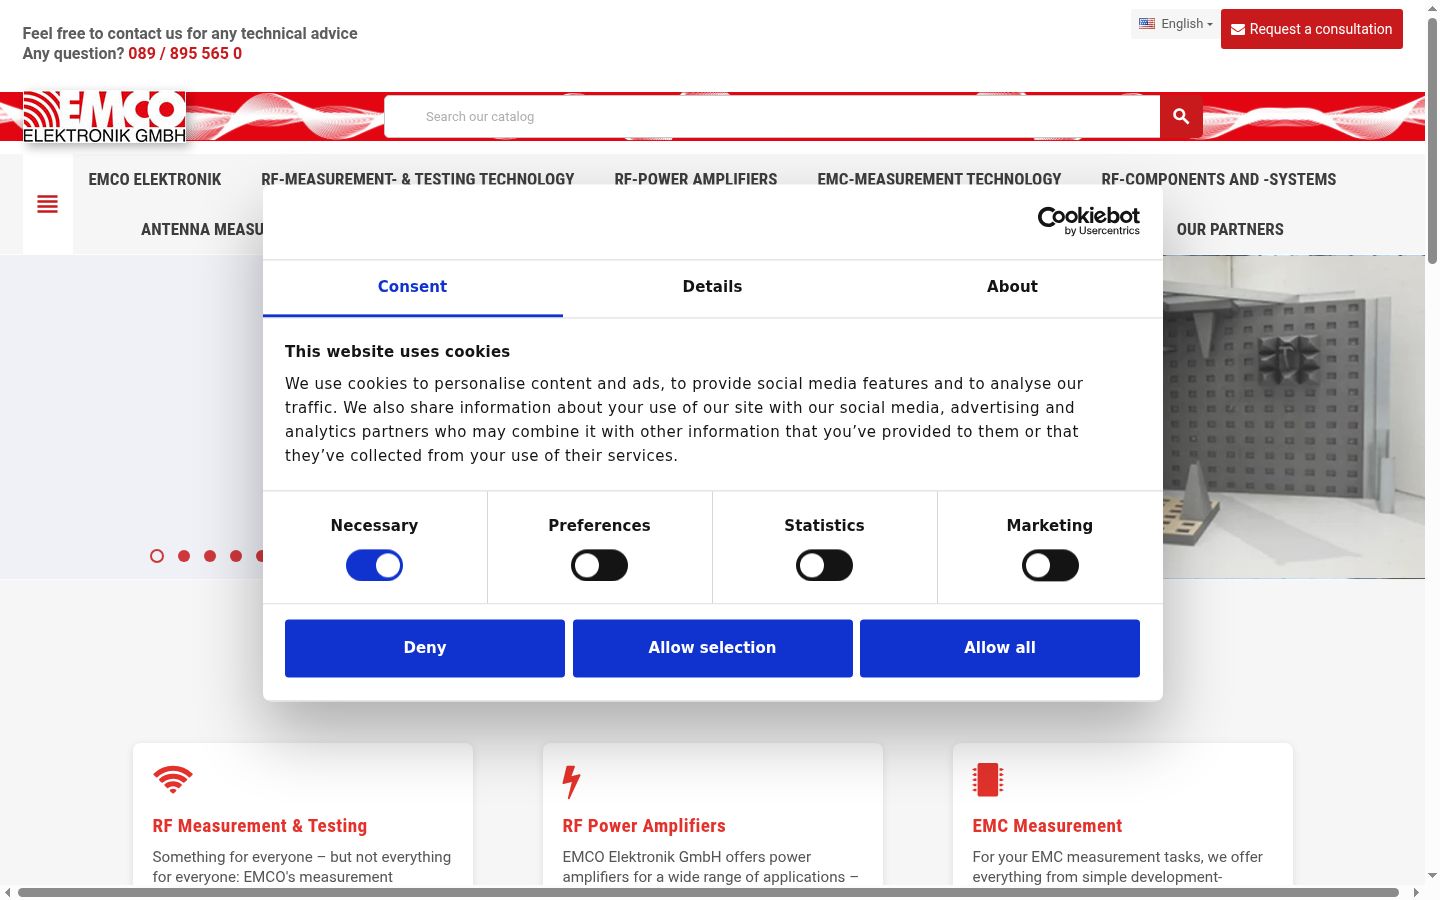
Task: Open the OUR PARTNERS menu item
Action: 1230,230
